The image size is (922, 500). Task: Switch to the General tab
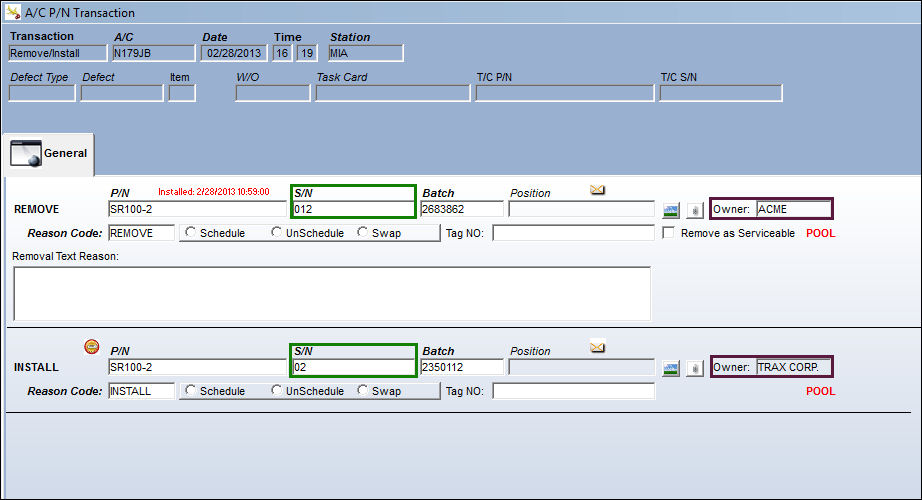coord(49,154)
